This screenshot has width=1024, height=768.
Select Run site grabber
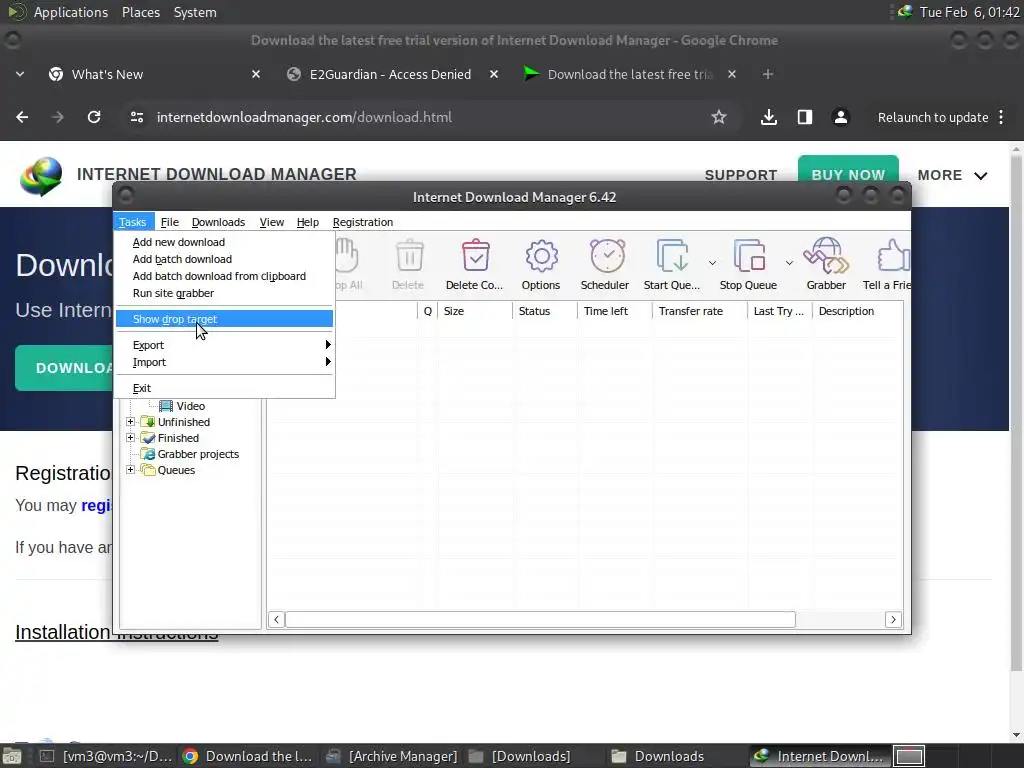(x=224, y=293)
